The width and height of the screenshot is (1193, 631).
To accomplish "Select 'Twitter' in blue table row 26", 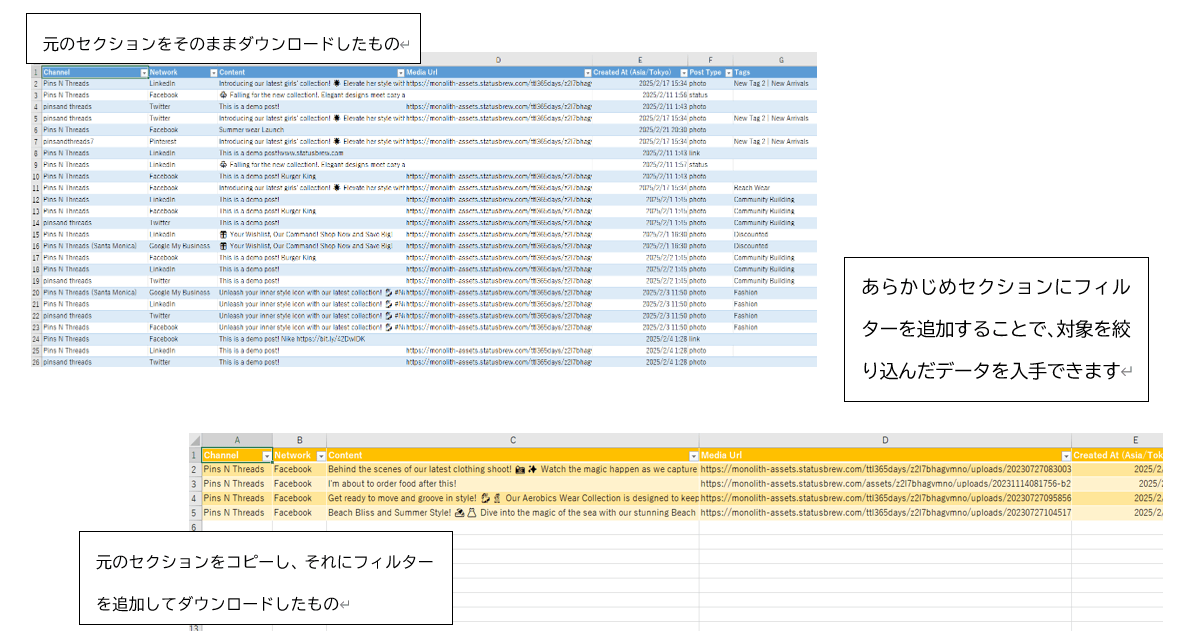I will (183, 363).
